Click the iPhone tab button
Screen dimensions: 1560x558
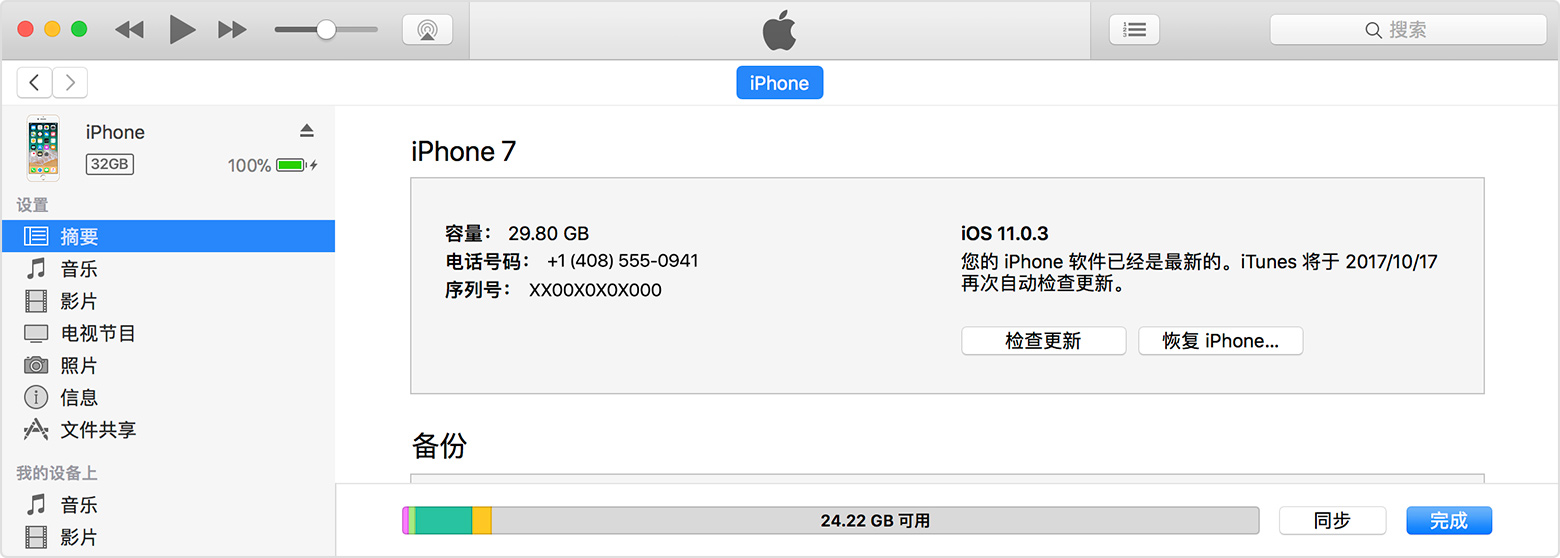(779, 83)
